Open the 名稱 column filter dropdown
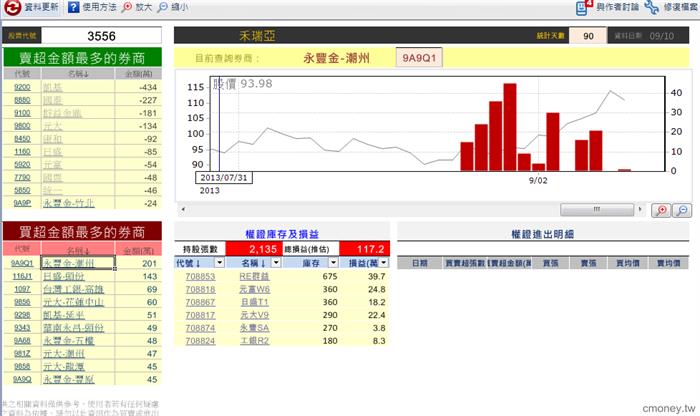 coord(276,262)
